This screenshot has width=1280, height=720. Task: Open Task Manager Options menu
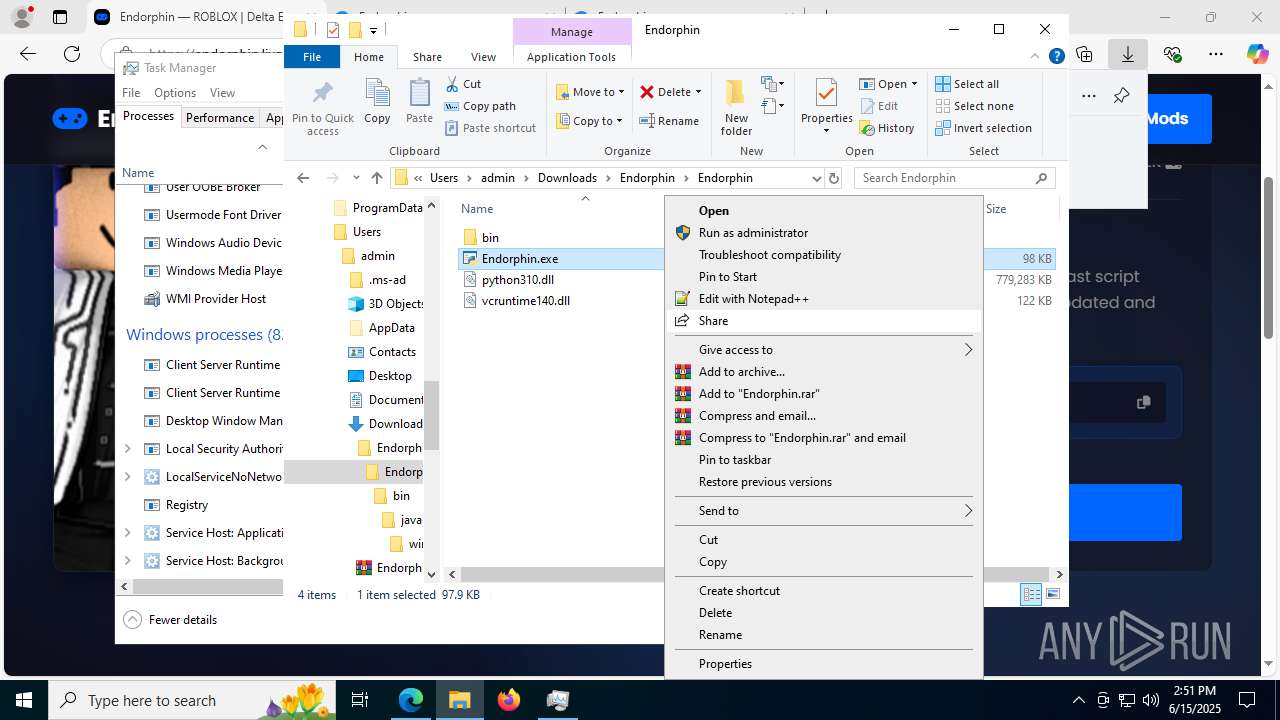point(175,93)
